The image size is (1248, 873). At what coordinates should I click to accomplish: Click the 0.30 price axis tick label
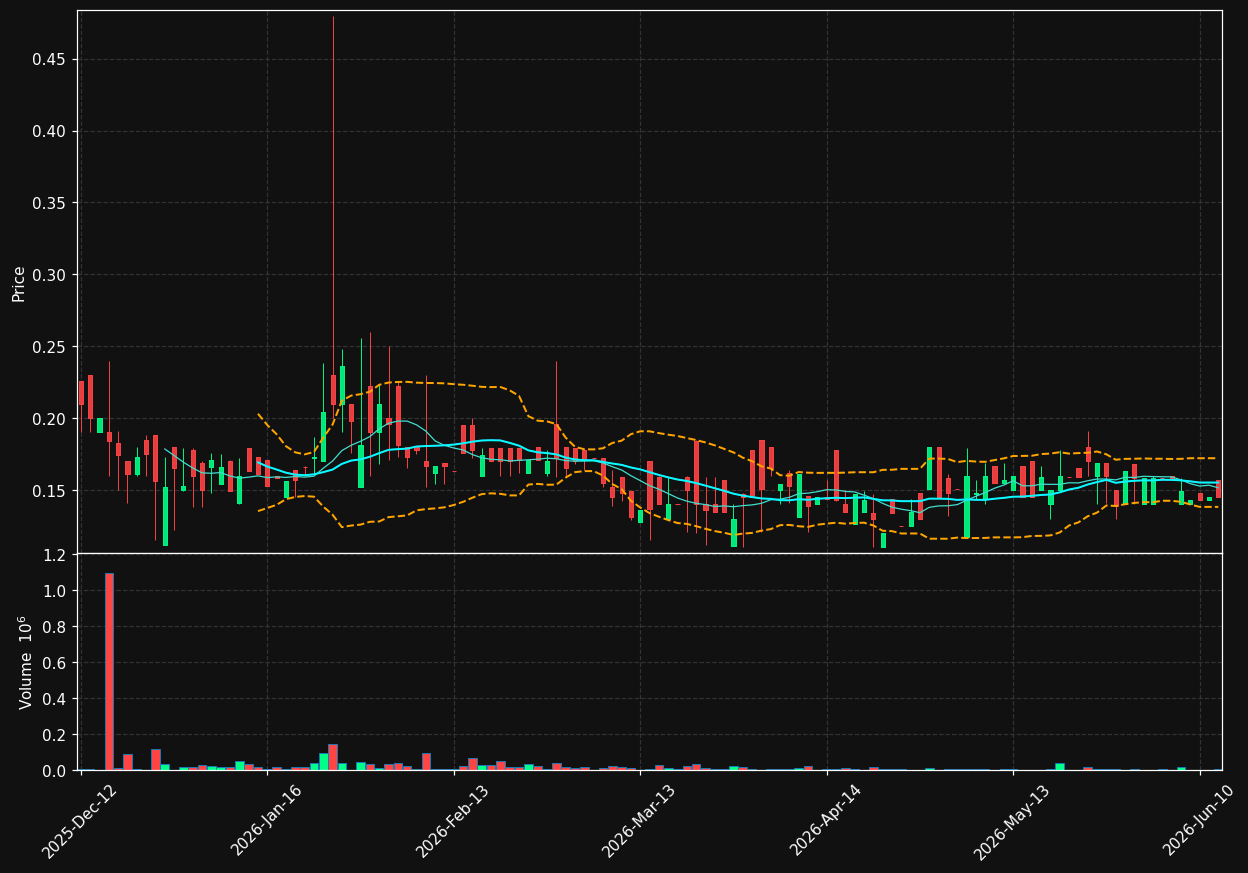tap(49, 275)
